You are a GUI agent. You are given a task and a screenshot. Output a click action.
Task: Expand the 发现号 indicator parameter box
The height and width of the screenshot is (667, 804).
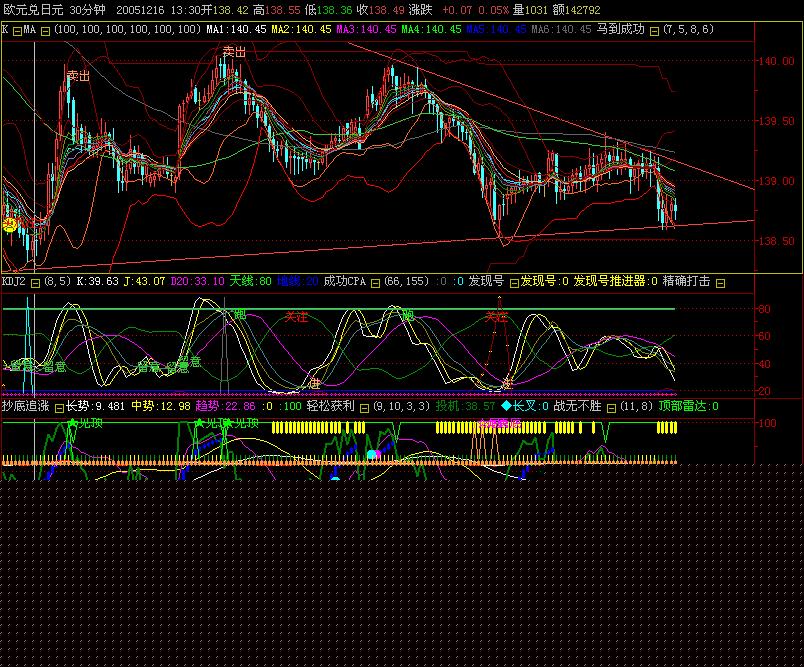pyautogui.click(x=513, y=283)
